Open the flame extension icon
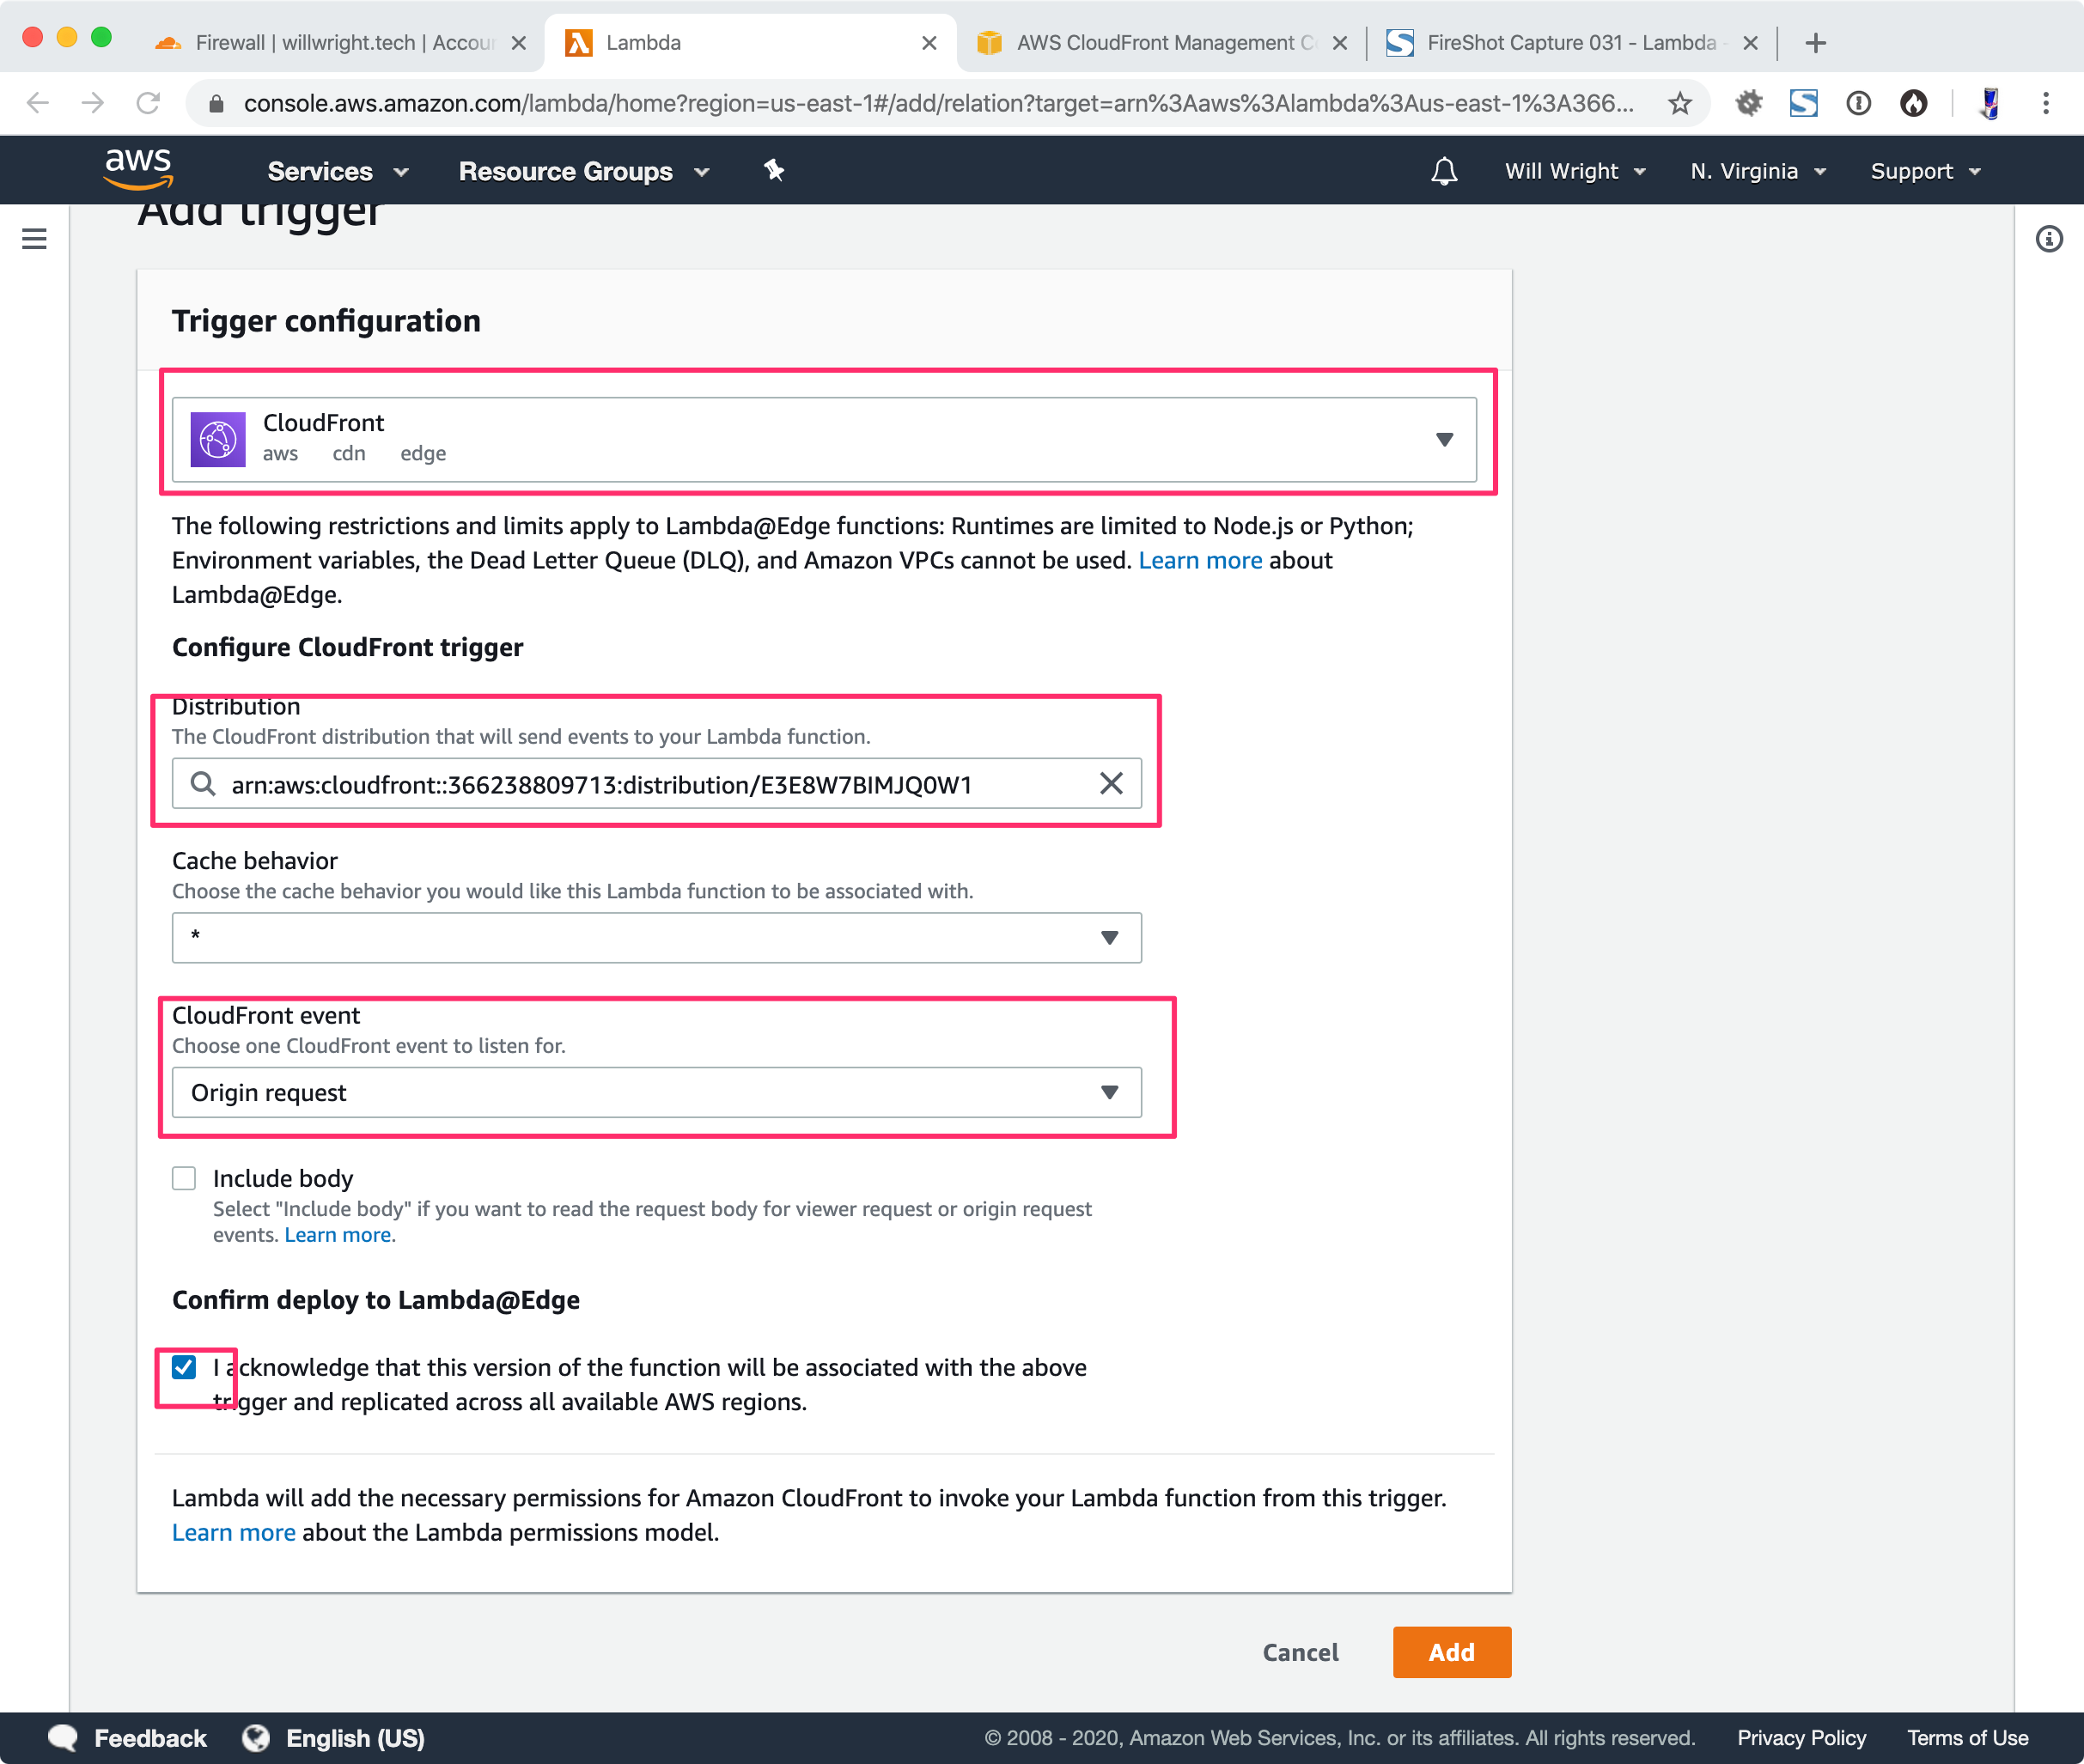The width and height of the screenshot is (2084, 1764). [1914, 103]
